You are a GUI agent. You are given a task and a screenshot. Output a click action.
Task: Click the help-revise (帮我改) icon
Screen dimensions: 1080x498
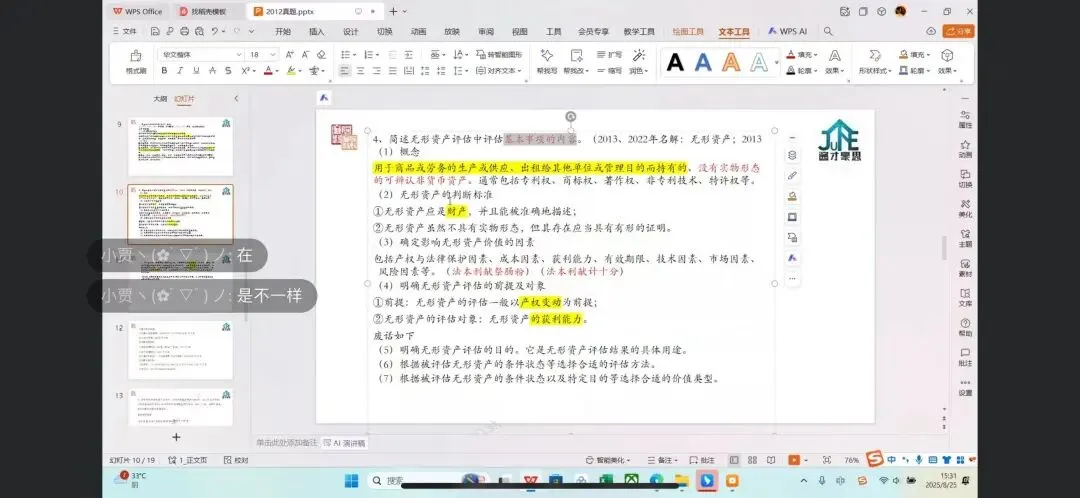576,61
